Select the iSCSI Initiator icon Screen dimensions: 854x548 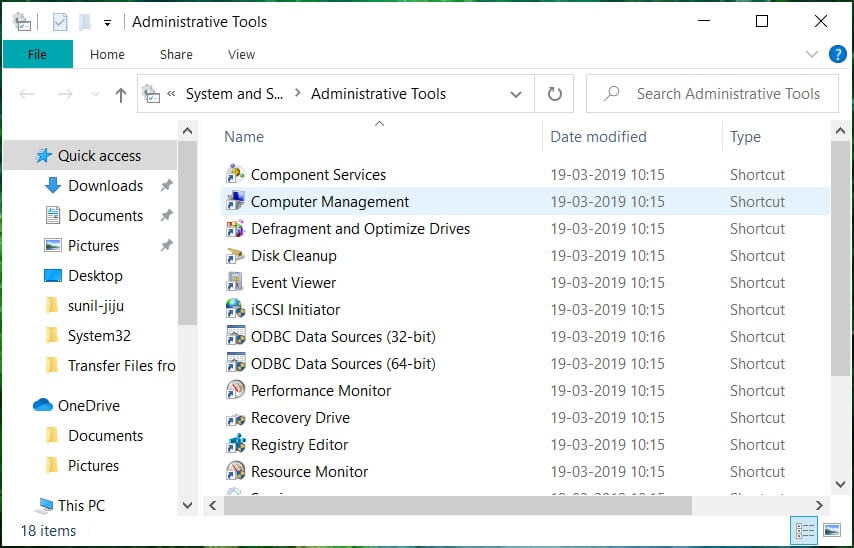(235, 310)
